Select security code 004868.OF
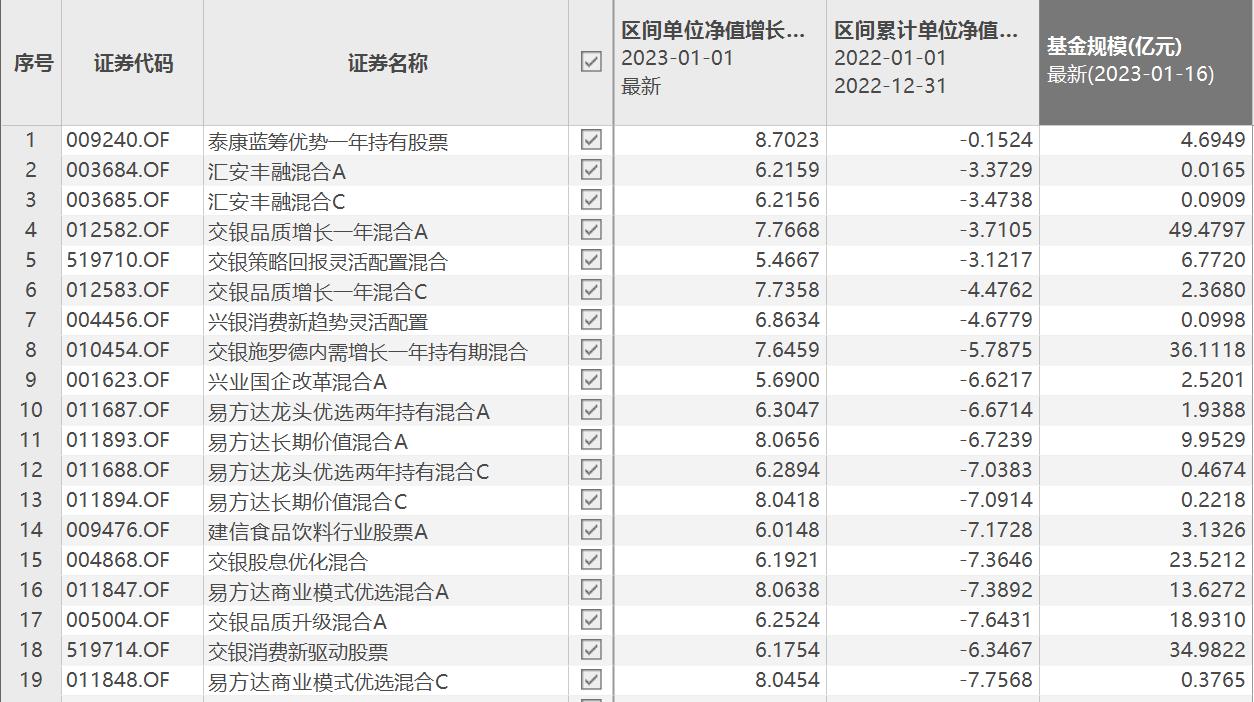 tap(118, 560)
